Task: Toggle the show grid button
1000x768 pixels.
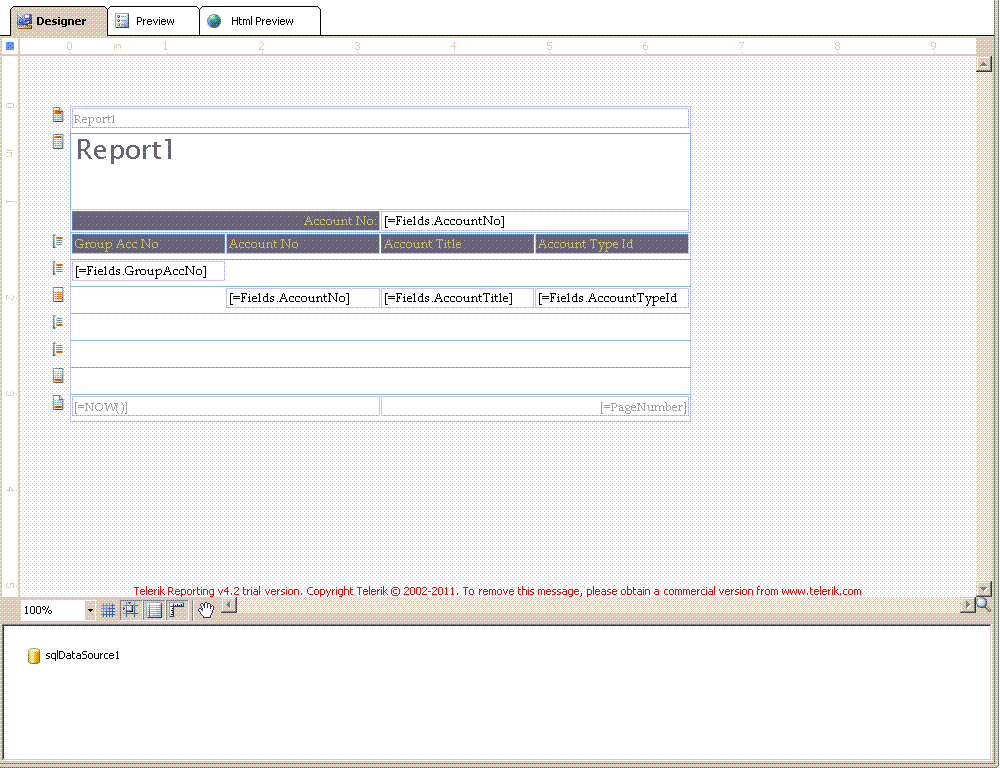Action: [108, 610]
